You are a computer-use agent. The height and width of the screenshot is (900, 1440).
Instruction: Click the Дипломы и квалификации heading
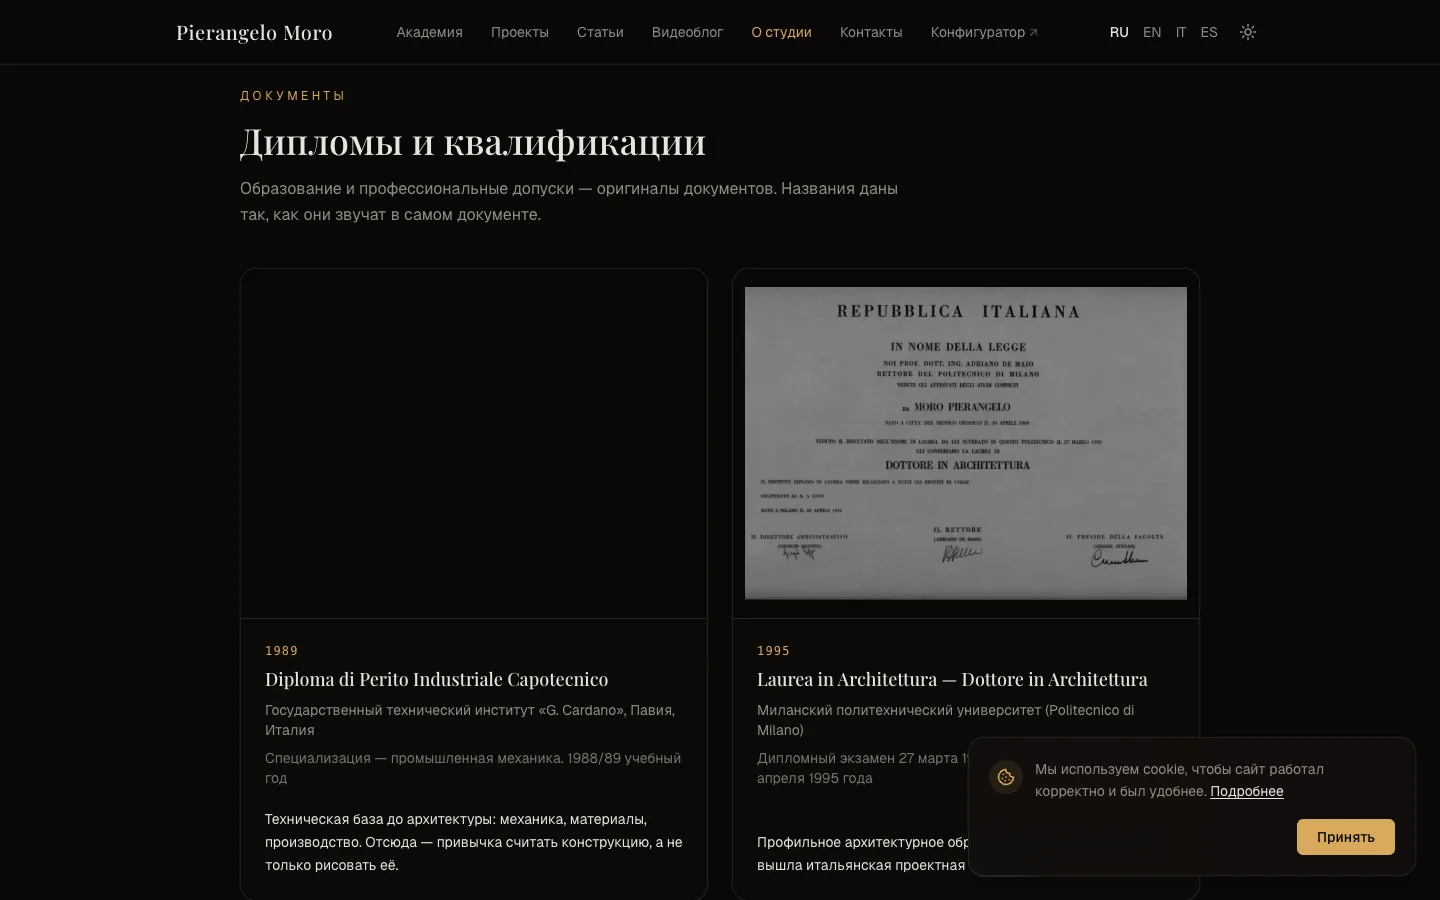(473, 142)
